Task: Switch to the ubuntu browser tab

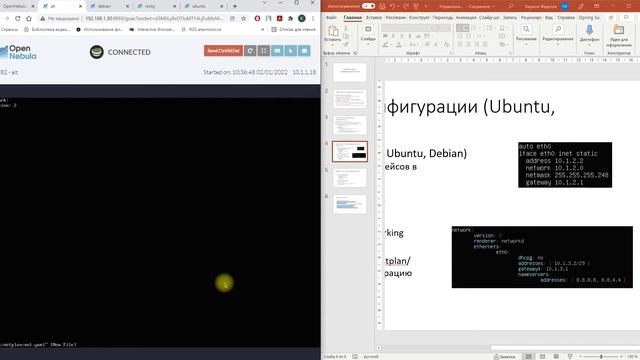Action: tap(203, 6)
